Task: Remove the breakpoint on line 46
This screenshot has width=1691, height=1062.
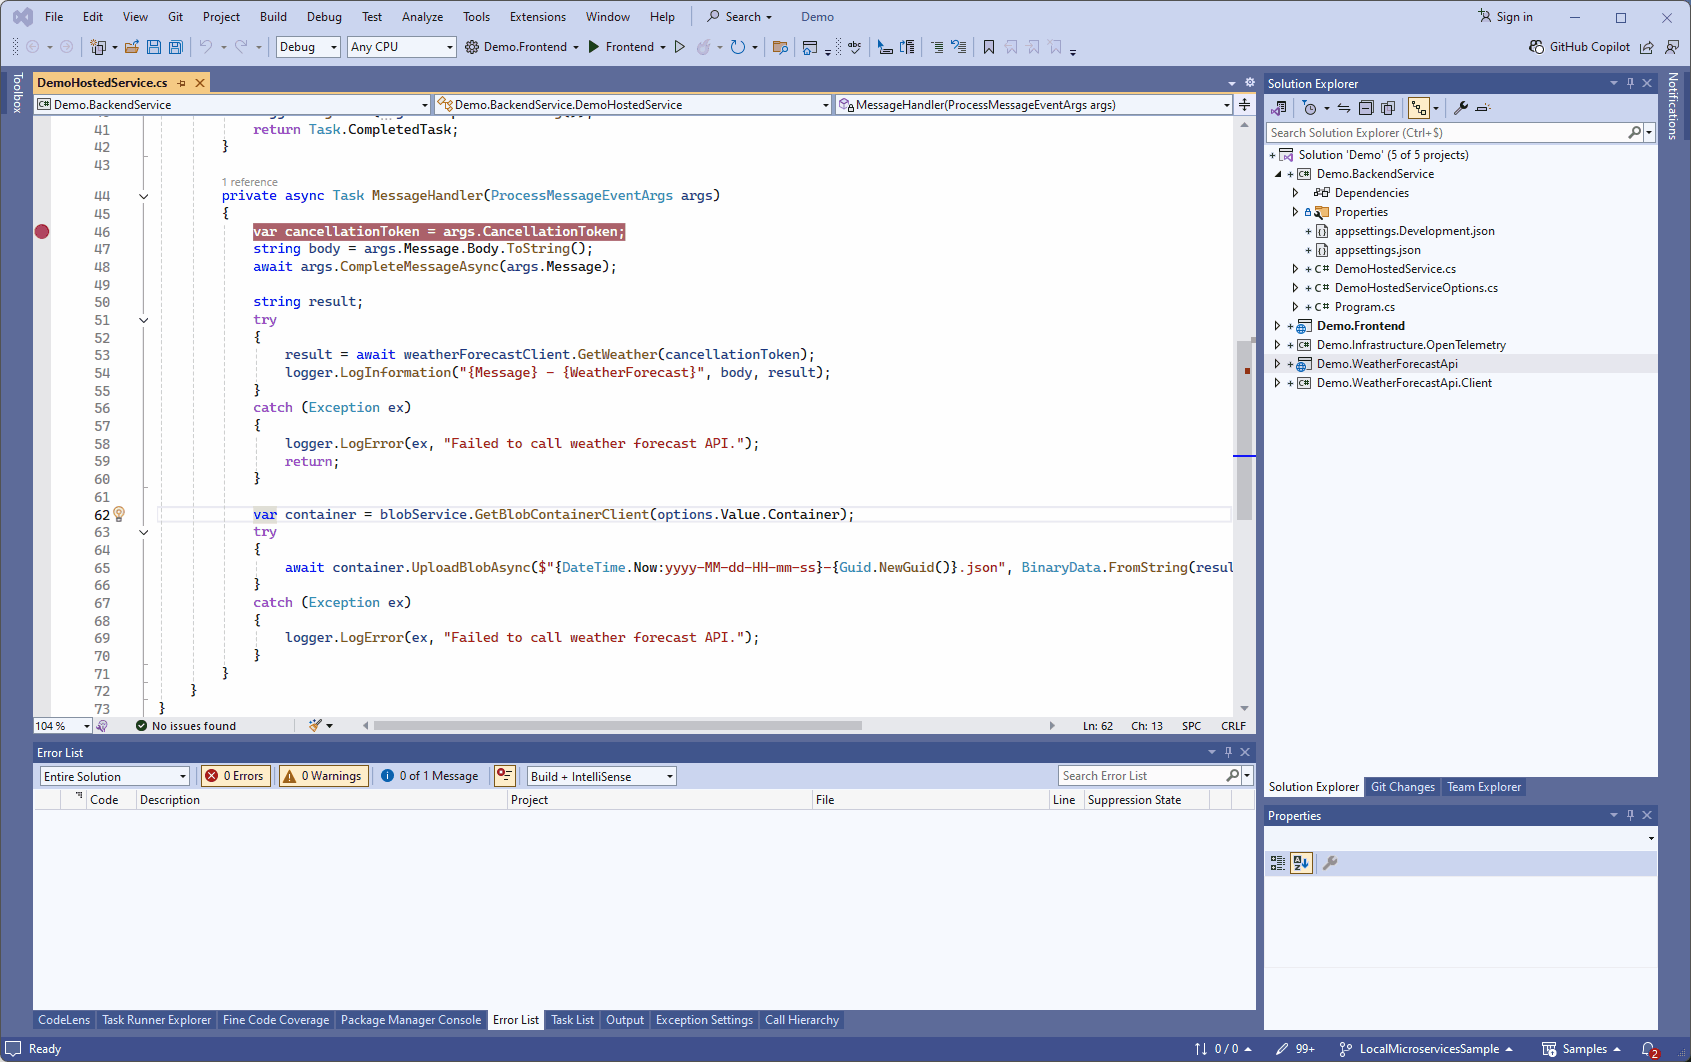Action: [x=42, y=231]
